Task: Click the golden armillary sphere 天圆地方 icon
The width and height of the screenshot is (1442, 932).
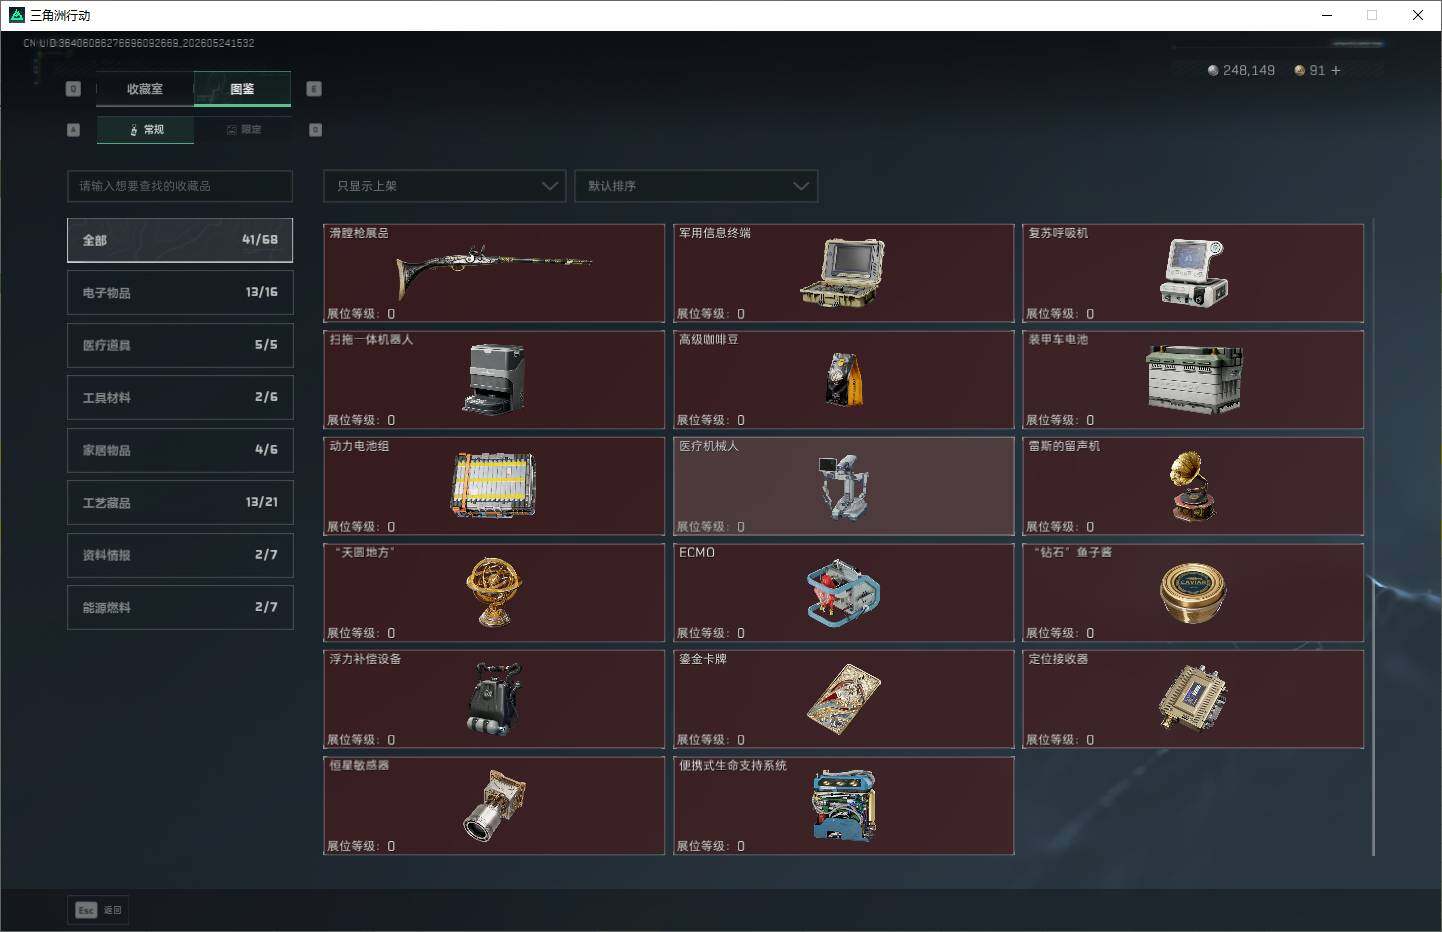Action: (494, 592)
